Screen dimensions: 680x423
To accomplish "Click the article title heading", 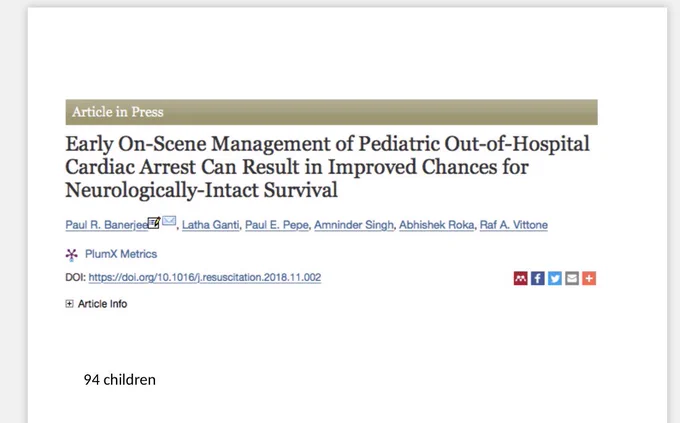I will pyautogui.click(x=327, y=167).
